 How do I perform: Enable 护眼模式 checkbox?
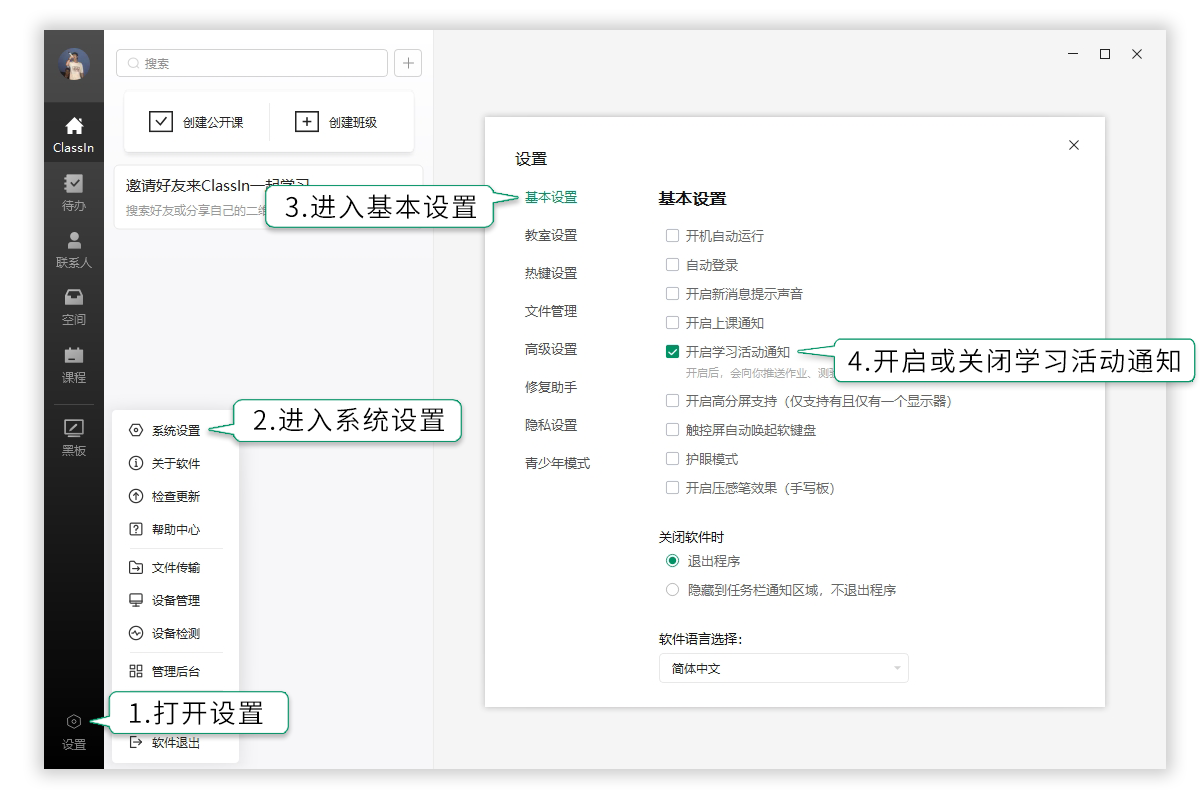click(x=672, y=459)
